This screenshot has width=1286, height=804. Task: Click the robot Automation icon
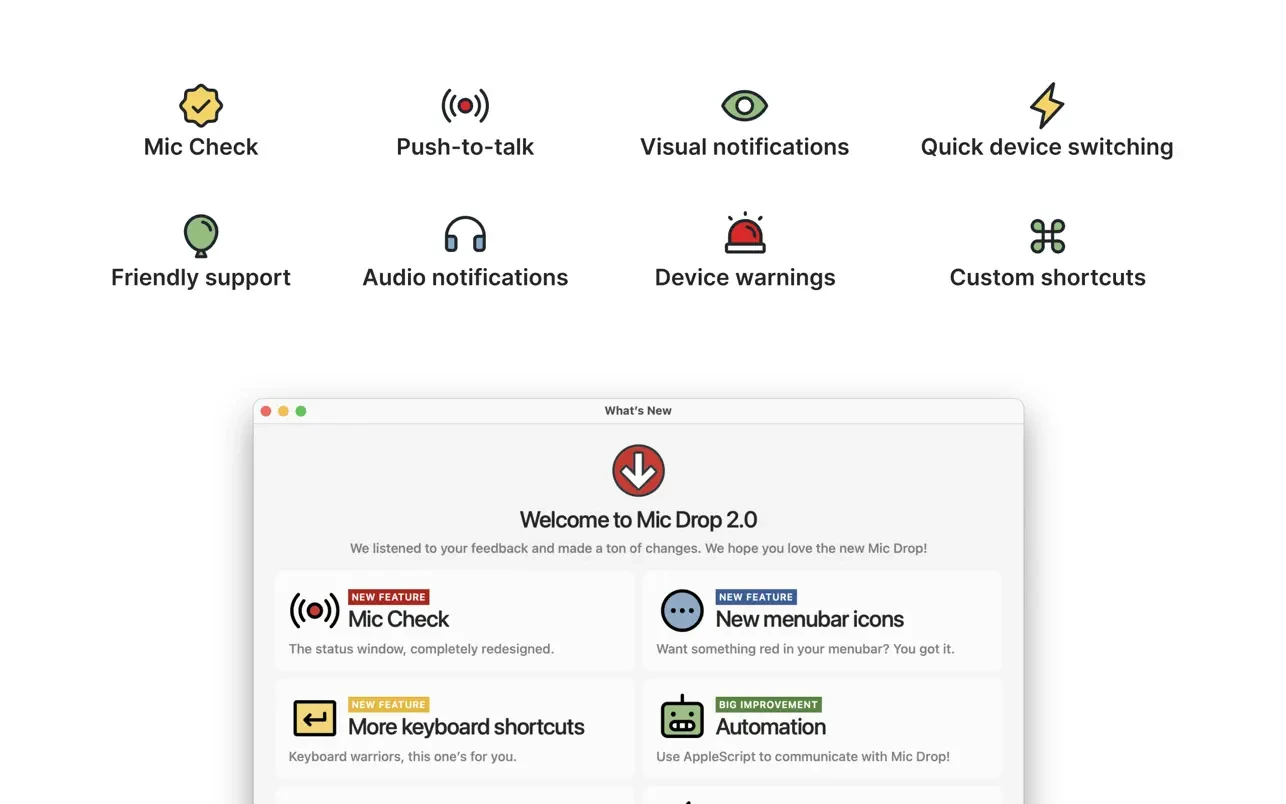coord(682,717)
